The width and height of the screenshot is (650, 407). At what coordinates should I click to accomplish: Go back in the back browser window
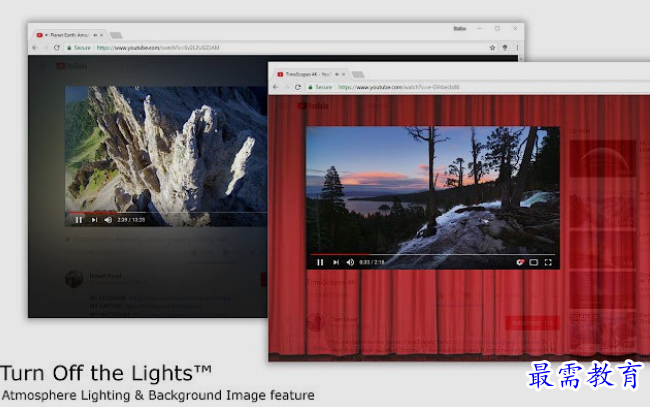pyautogui.click(x=35, y=48)
